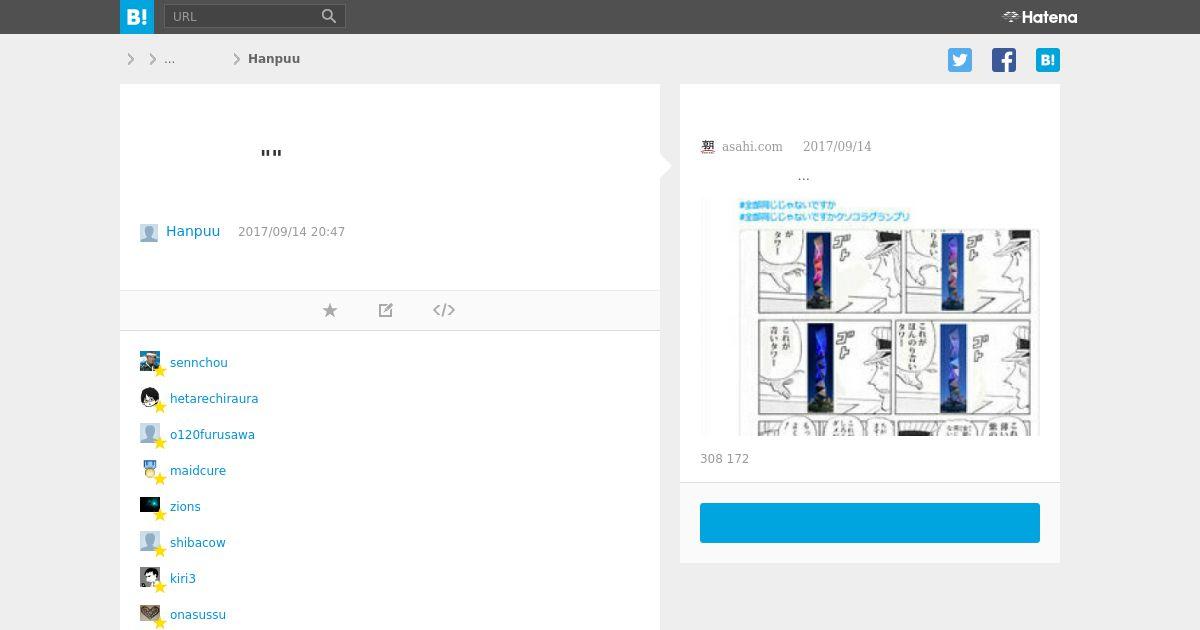This screenshot has height=630, width=1200.
Task: Click zions's avatar
Action: pos(150,506)
